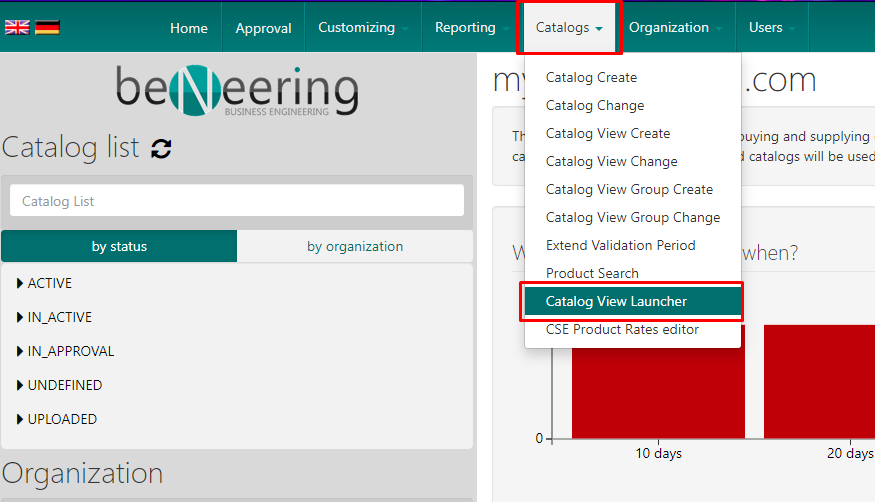
Task: Open the Customizing dropdown menu
Action: tap(363, 27)
